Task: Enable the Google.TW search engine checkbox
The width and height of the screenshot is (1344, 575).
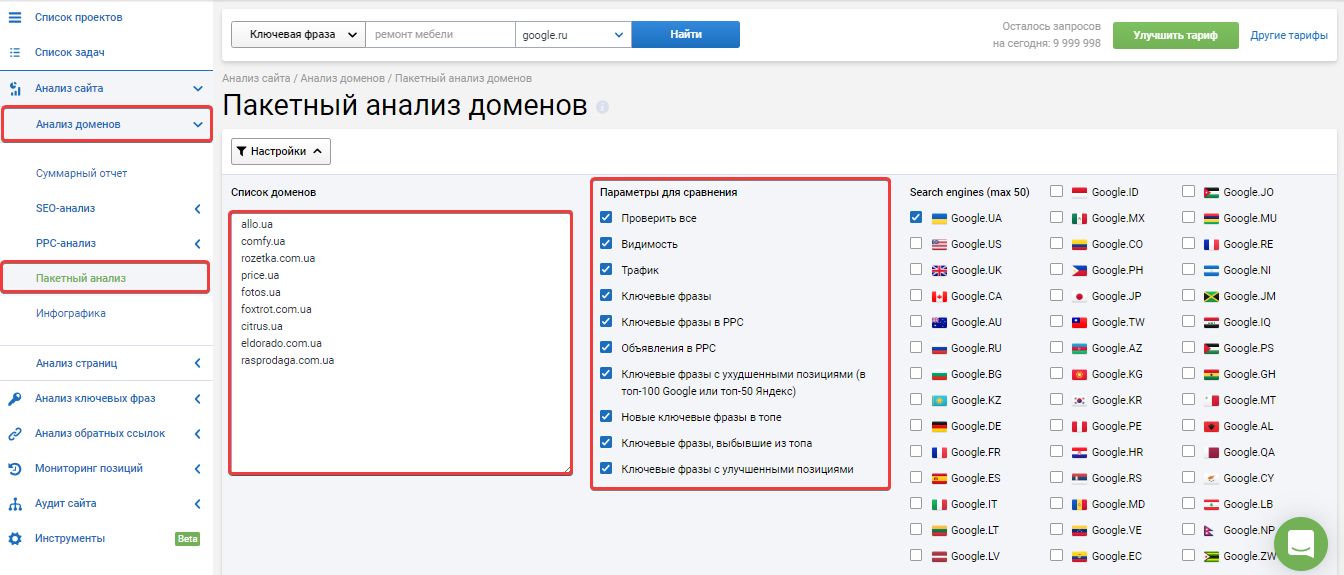Action: coord(1056,321)
